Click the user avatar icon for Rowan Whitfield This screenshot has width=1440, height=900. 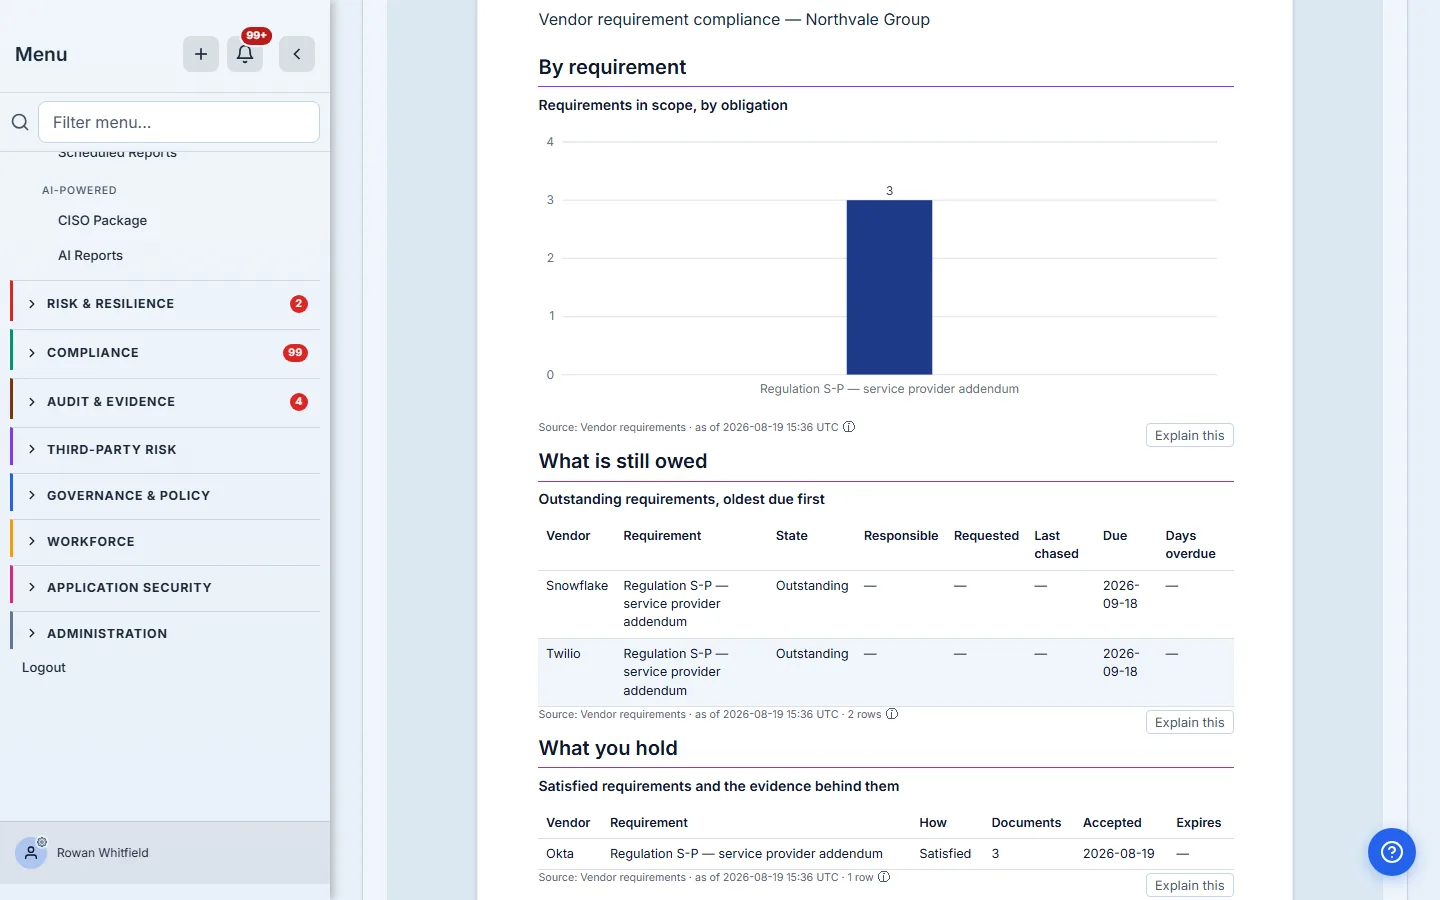coord(31,853)
